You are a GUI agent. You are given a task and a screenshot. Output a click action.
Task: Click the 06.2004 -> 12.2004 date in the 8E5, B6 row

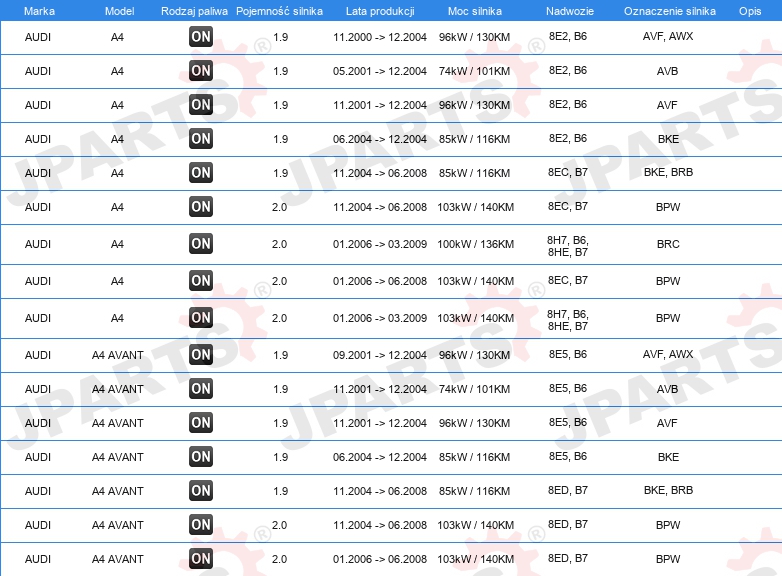click(380, 456)
